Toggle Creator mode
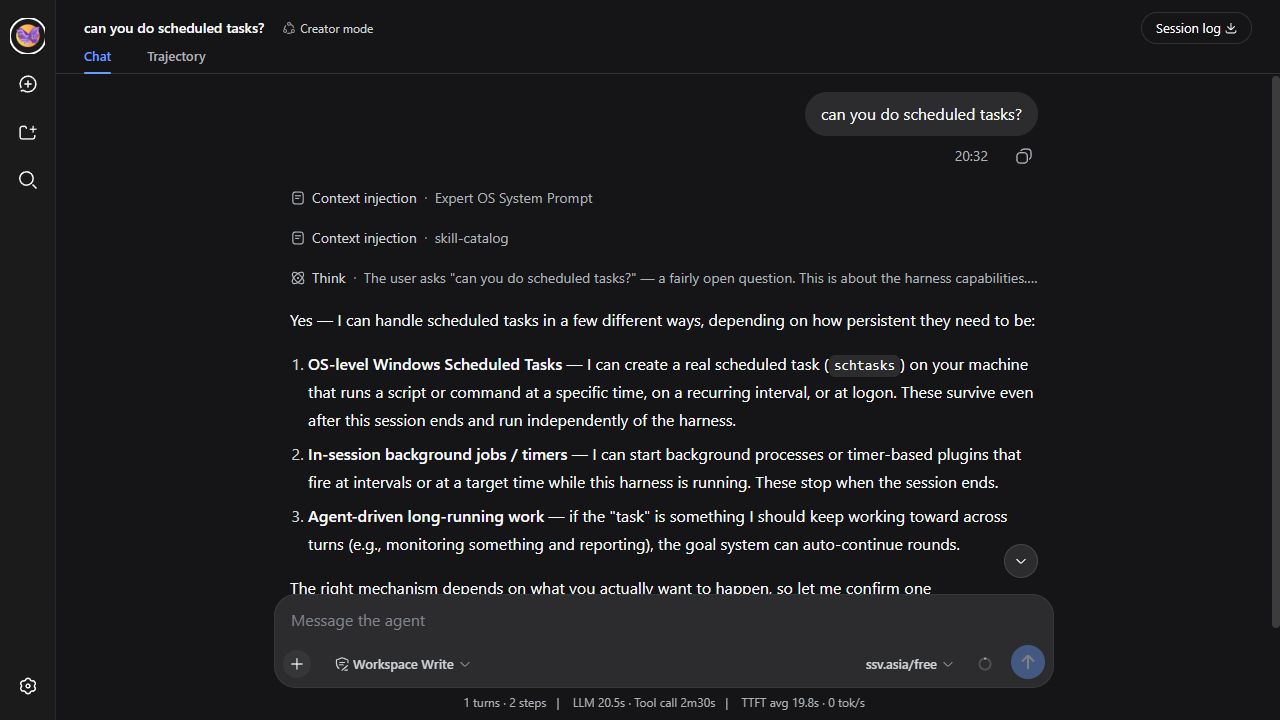The width and height of the screenshot is (1280, 720). pyautogui.click(x=328, y=28)
